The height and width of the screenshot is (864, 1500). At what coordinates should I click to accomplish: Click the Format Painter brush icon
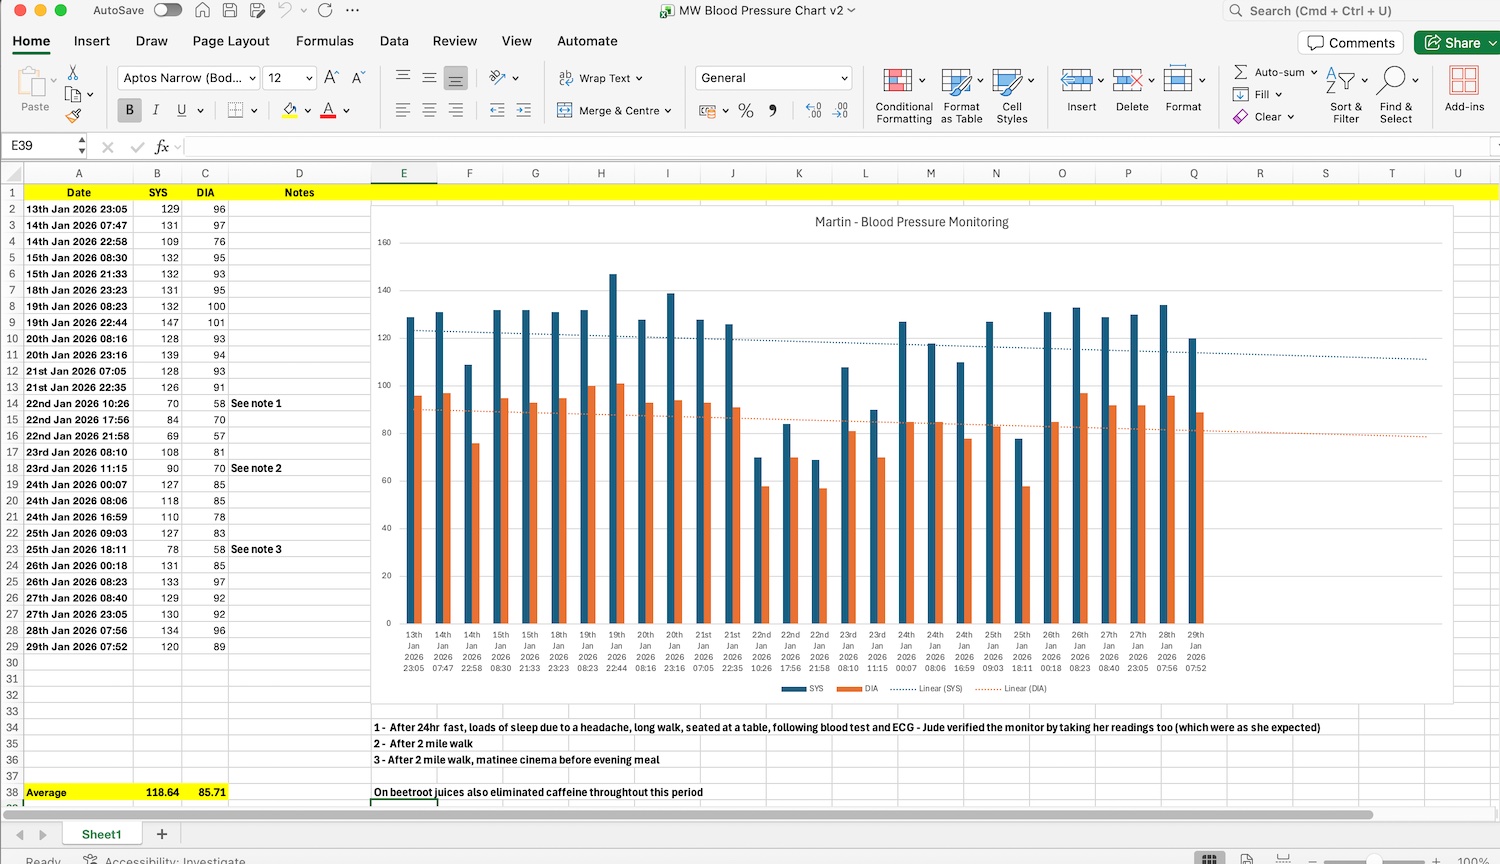coord(73,116)
